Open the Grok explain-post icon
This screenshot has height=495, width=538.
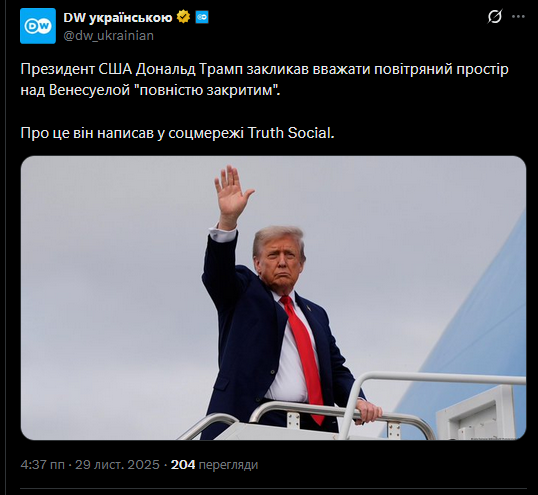495,16
